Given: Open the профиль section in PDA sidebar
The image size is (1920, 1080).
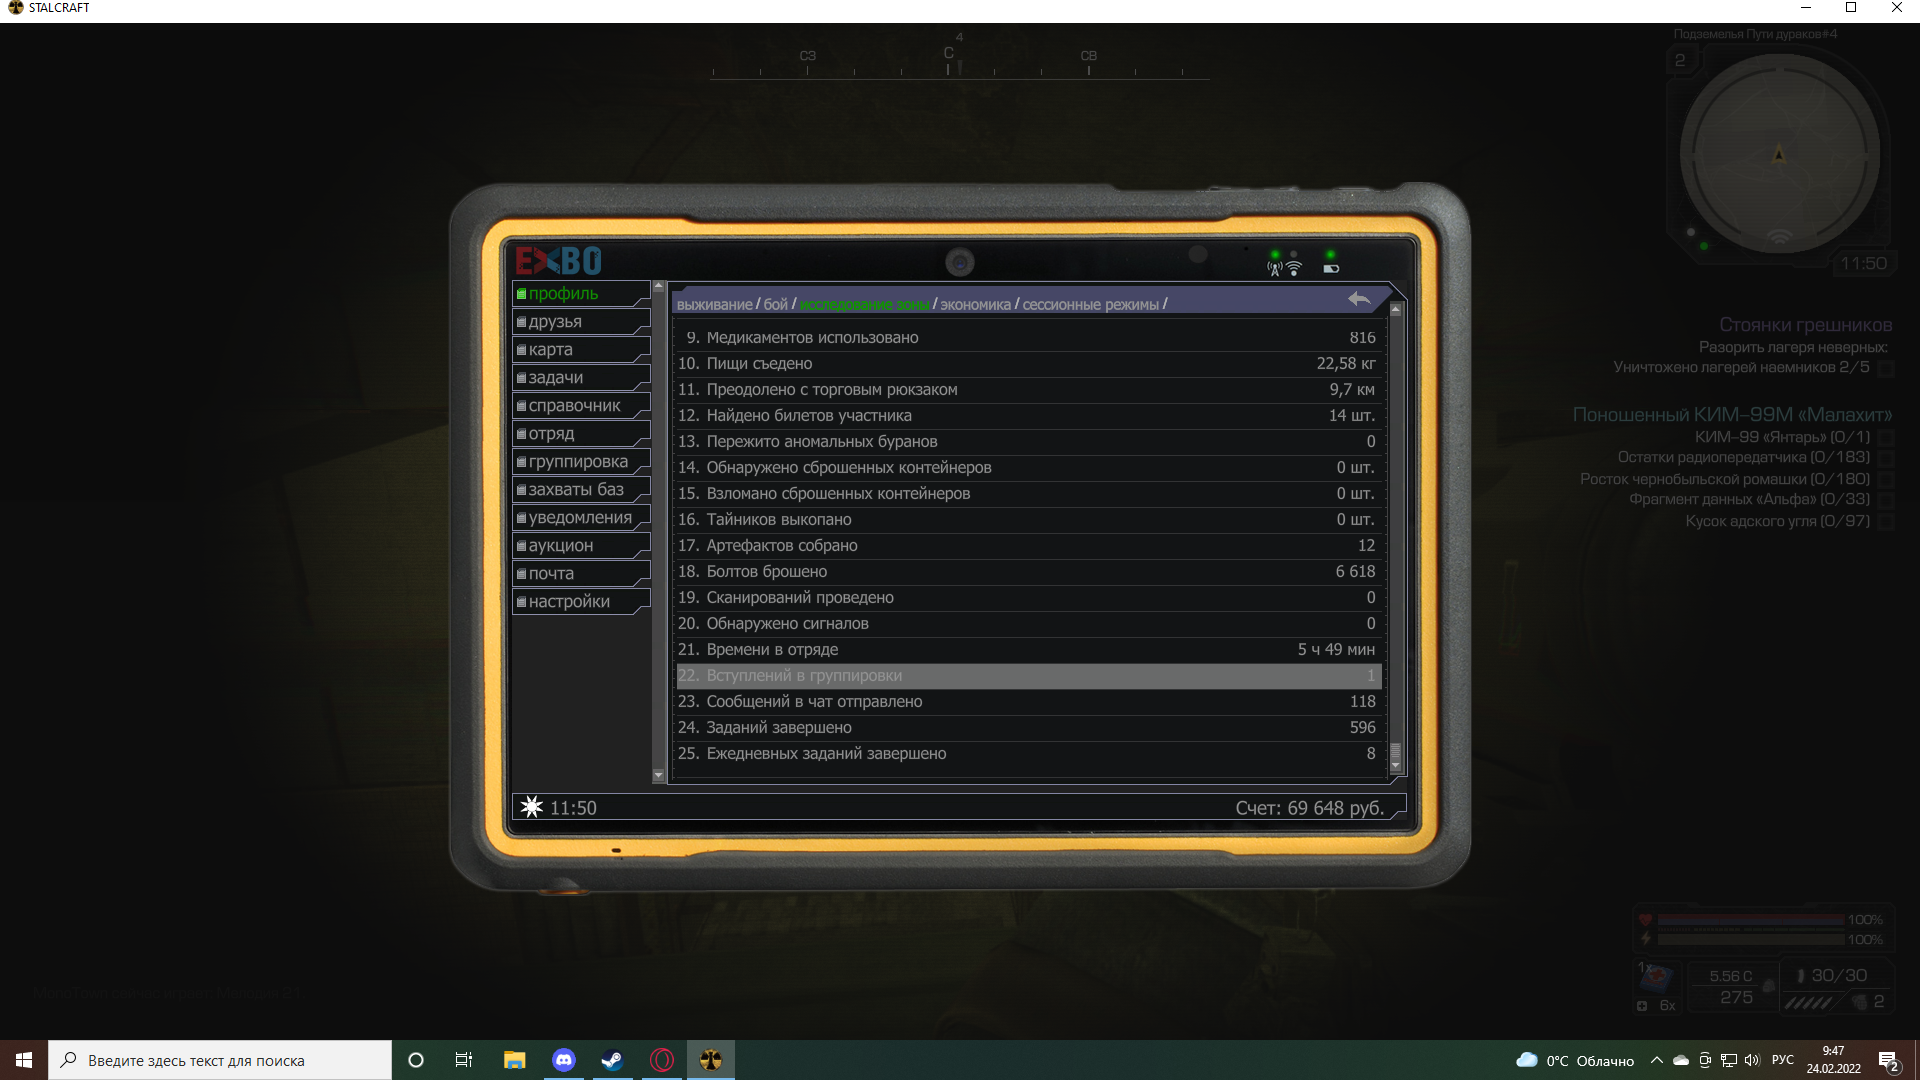Looking at the screenshot, I should pyautogui.click(x=581, y=294).
